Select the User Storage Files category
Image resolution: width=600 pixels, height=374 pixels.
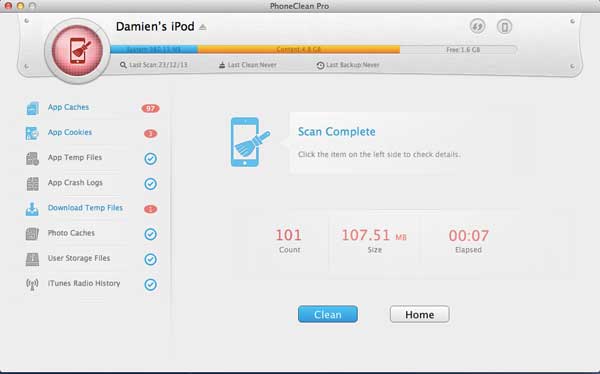point(79,258)
